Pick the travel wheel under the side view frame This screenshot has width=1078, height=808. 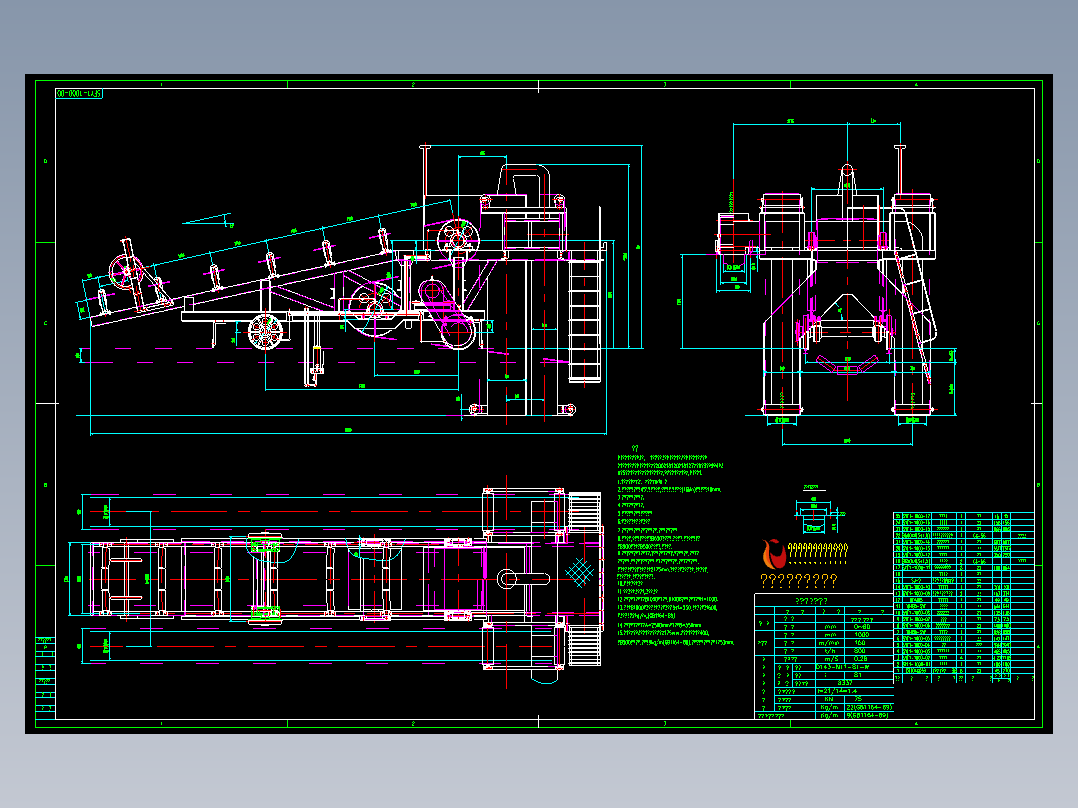pyautogui.click(x=265, y=333)
